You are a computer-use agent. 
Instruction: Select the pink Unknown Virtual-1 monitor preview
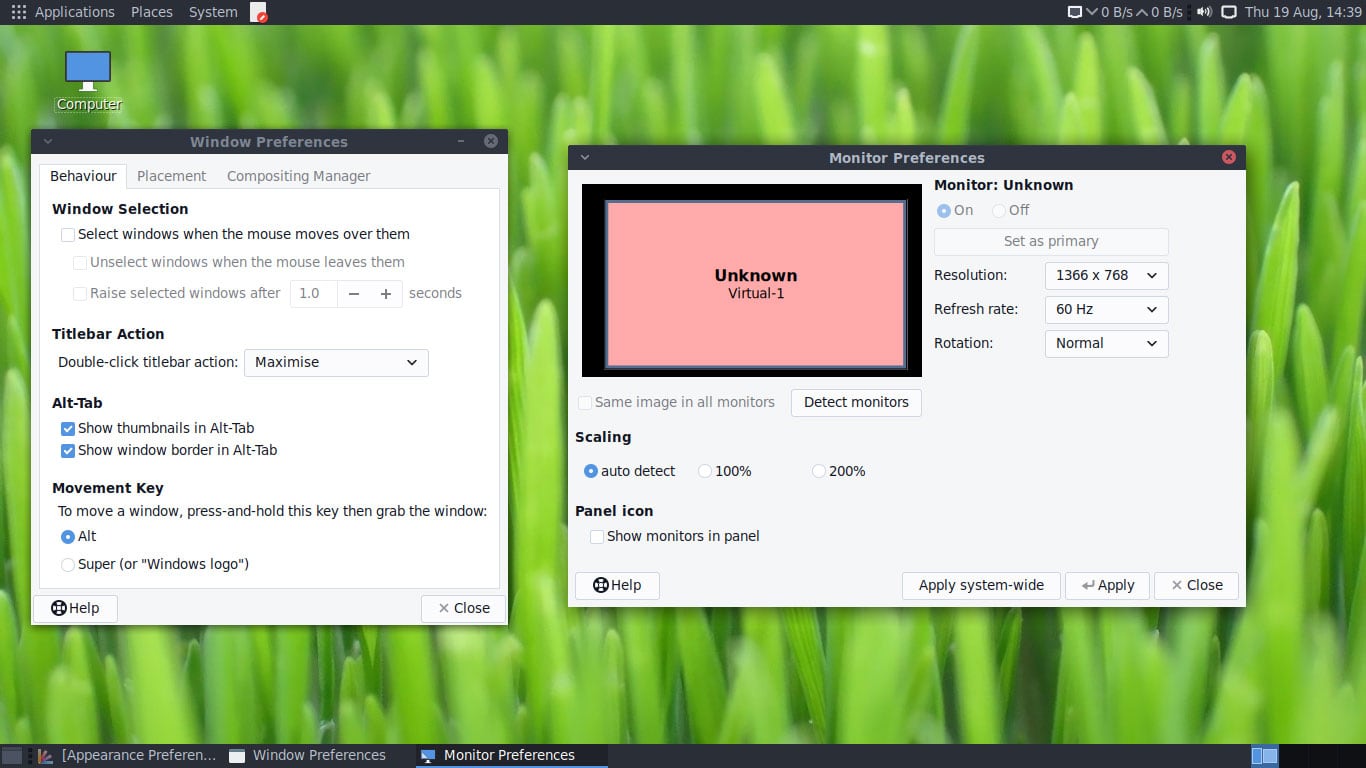pyautogui.click(x=756, y=284)
